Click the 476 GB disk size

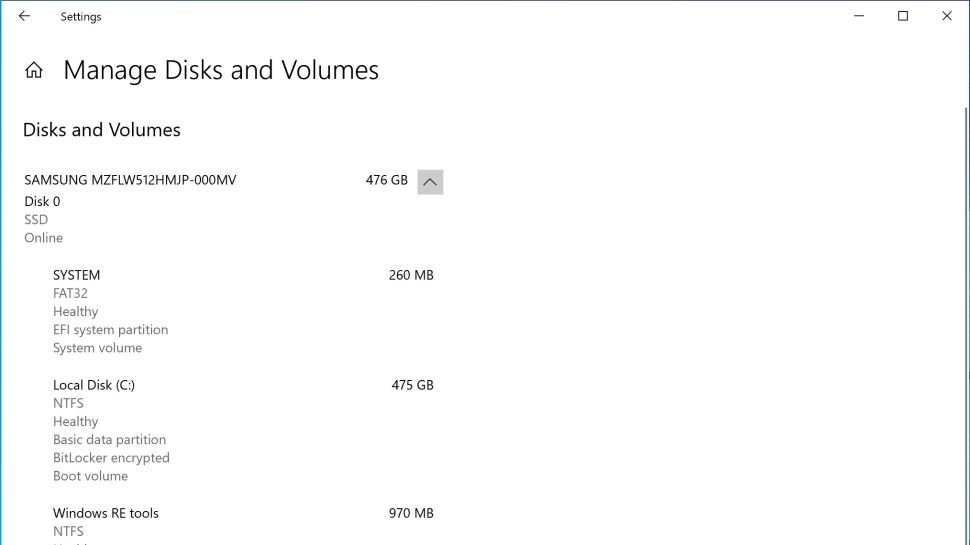coord(387,181)
